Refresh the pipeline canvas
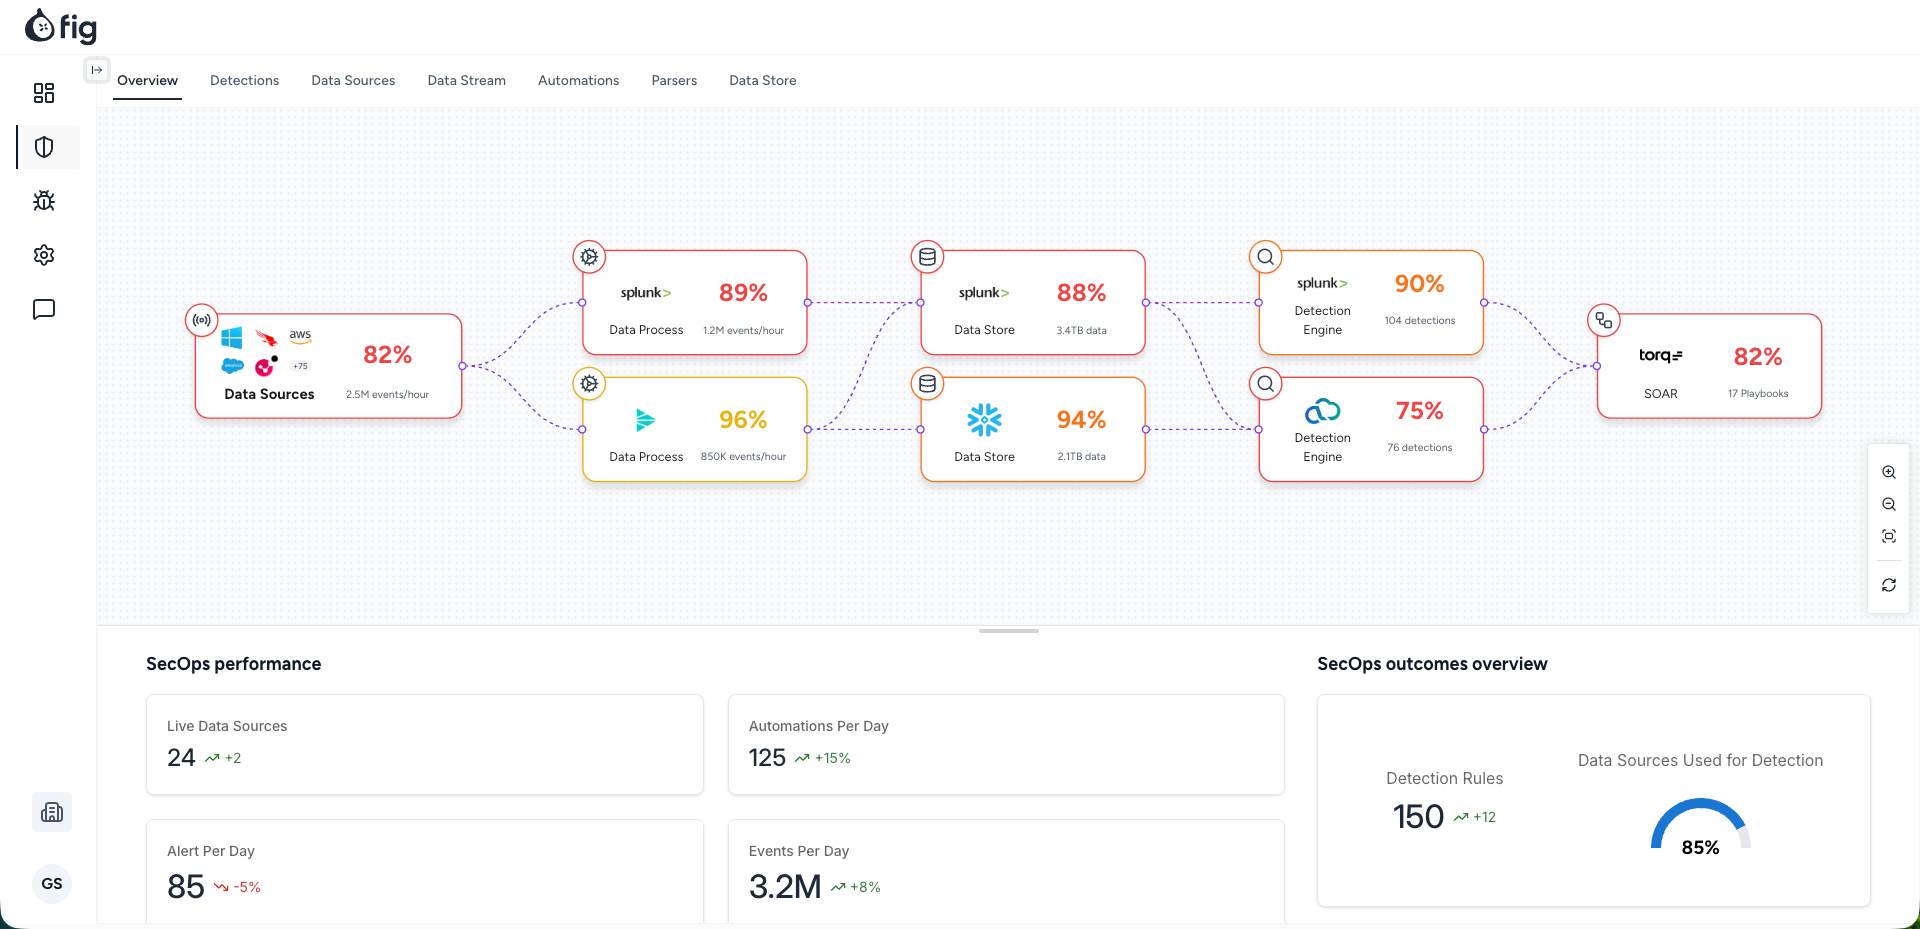The height and width of the screenshot is (929, 1920). click(1889, 585)
